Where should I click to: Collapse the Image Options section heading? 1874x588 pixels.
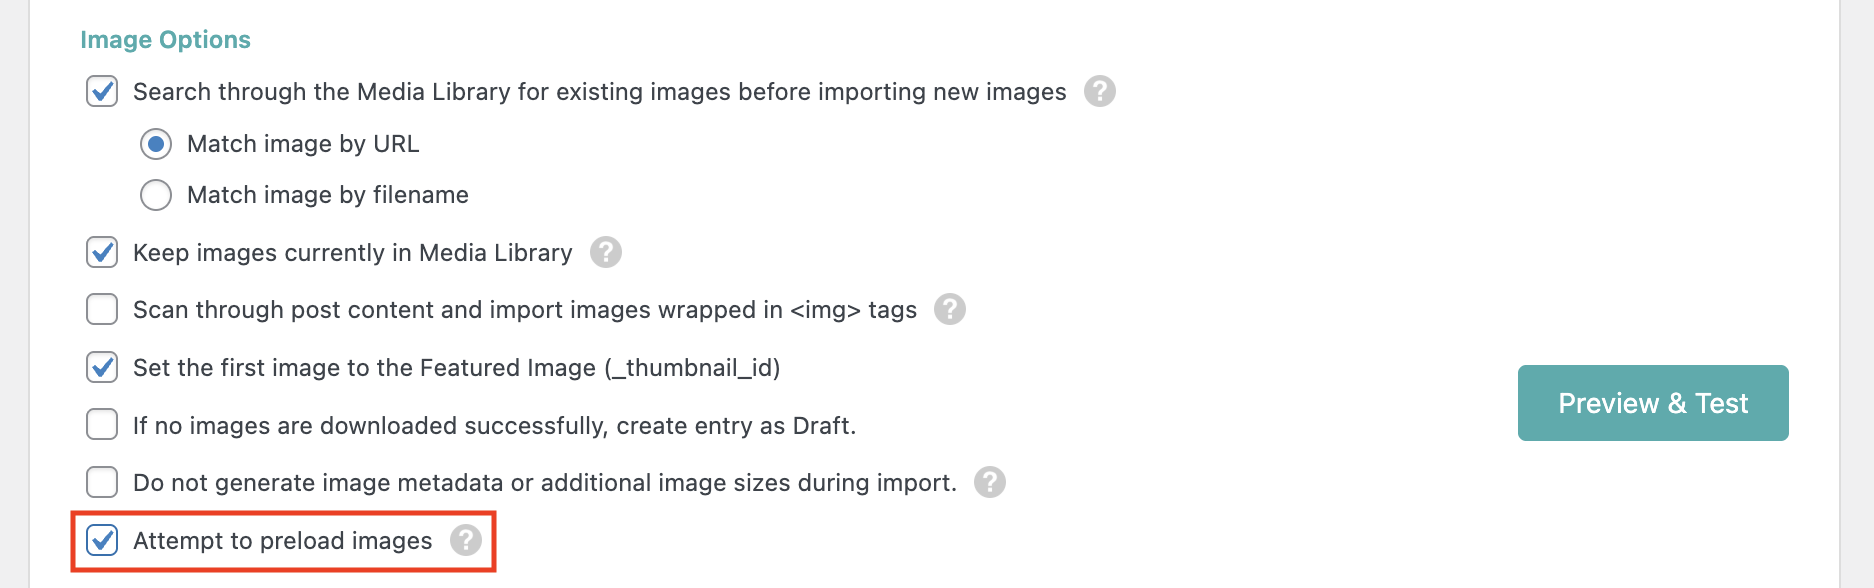(x=165, y=40)
